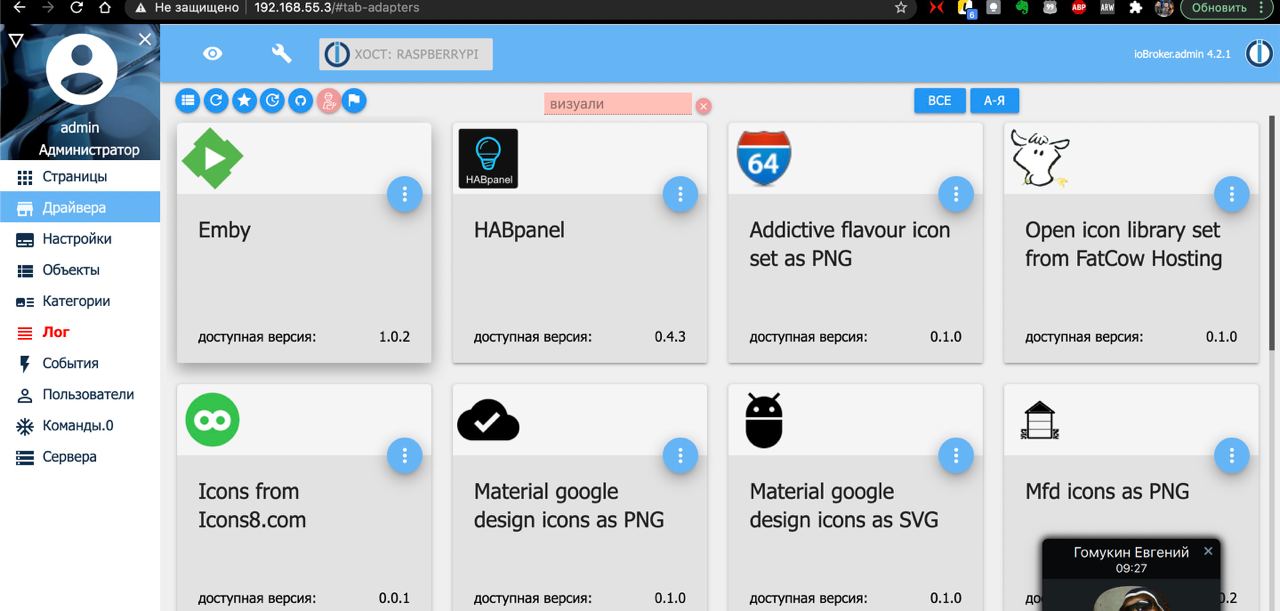This screenshot has width=1280, height=611.
Task: Open Страницы in the sidebar
Action: (x=80, y=177)
